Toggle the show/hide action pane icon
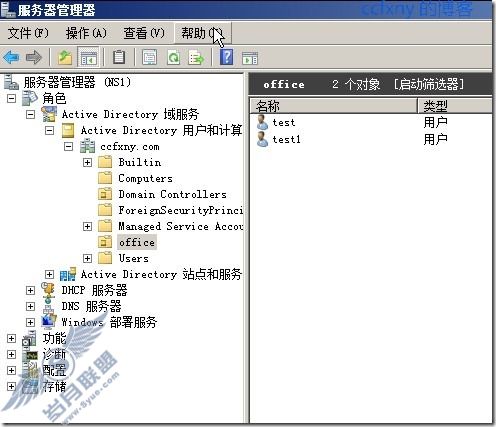496x427 pixels. click(x=250, y=58)
